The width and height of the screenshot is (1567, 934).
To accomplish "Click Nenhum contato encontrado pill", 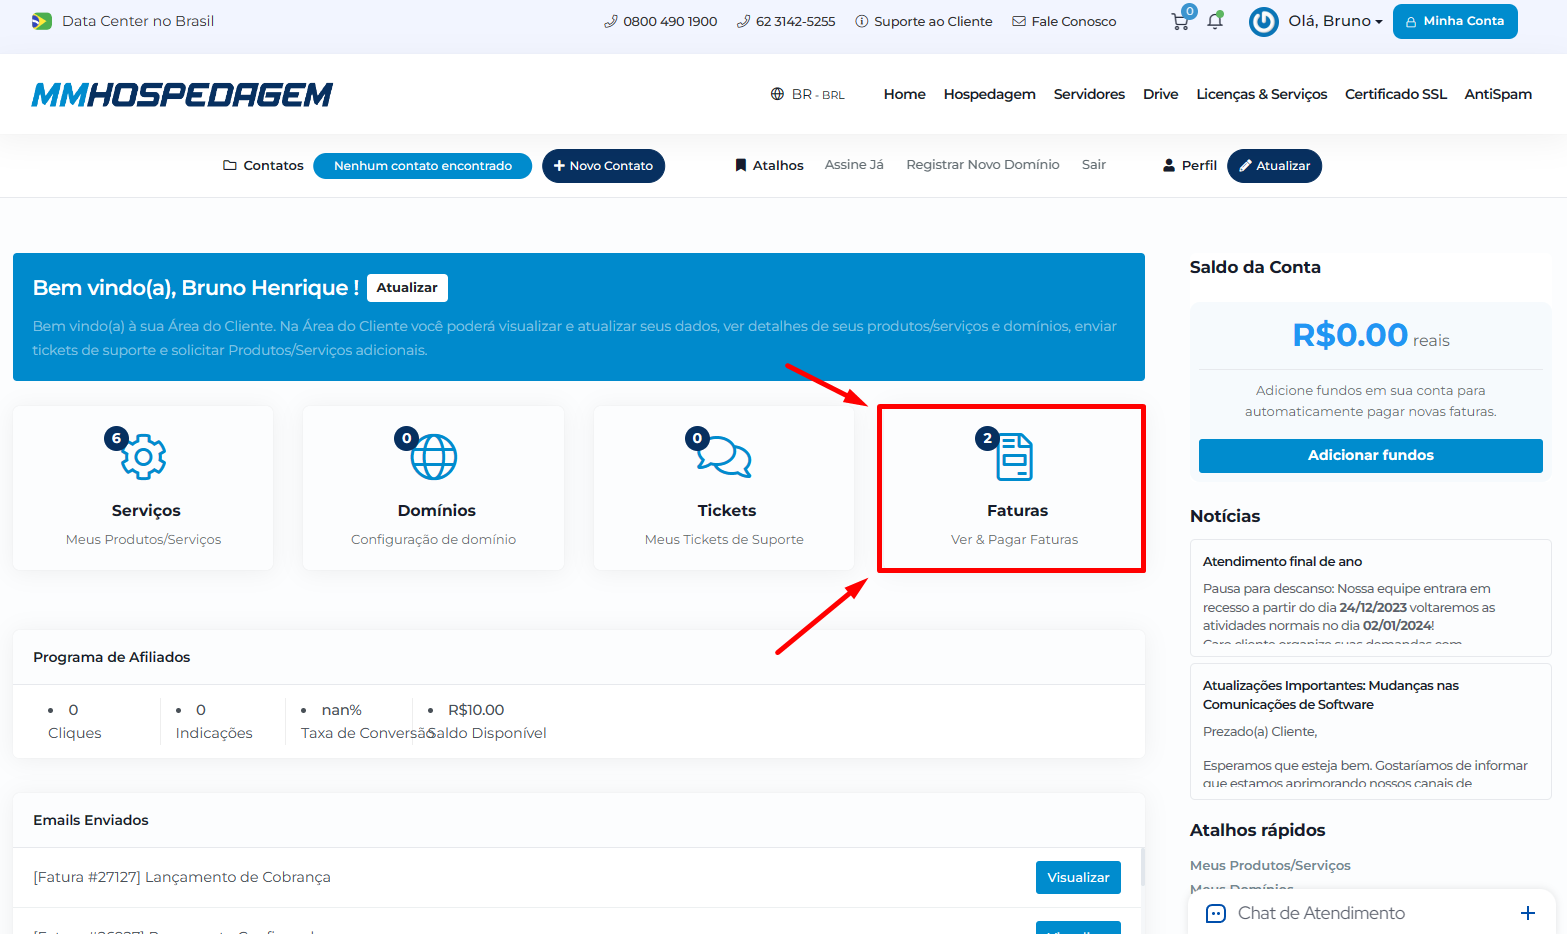I will click(x=422, y=166).
